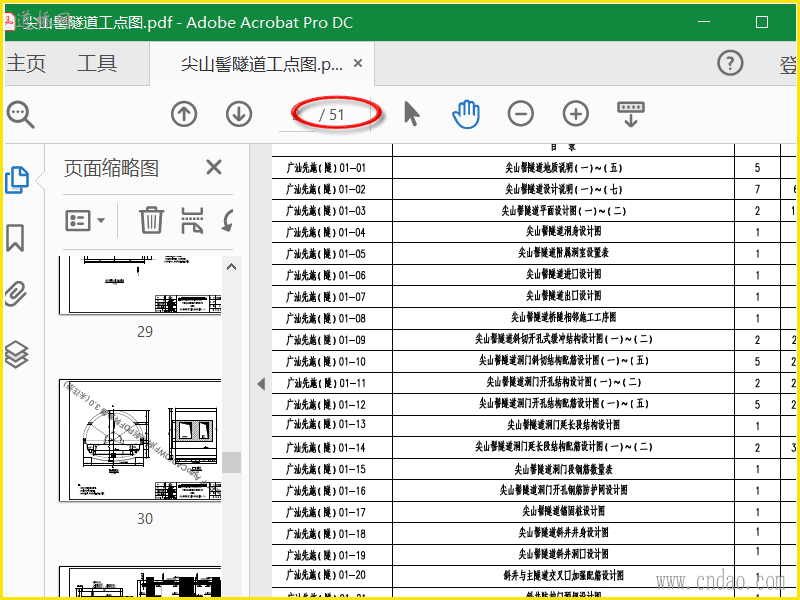Viewport: 800px width, 600px height.
Task: Zoom out with the minus button
Action: (x=521, y=114)
